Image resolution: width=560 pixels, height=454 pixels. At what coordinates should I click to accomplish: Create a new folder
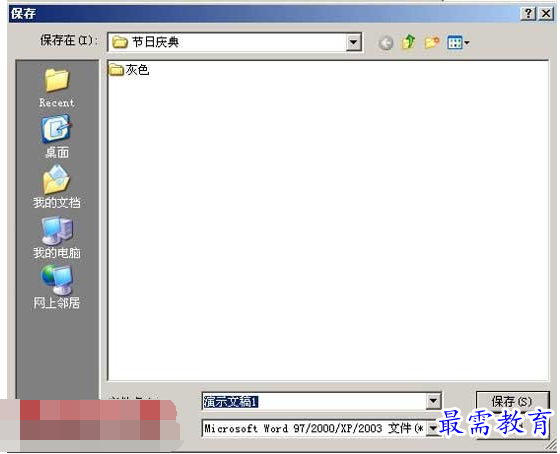coord(431,43)
